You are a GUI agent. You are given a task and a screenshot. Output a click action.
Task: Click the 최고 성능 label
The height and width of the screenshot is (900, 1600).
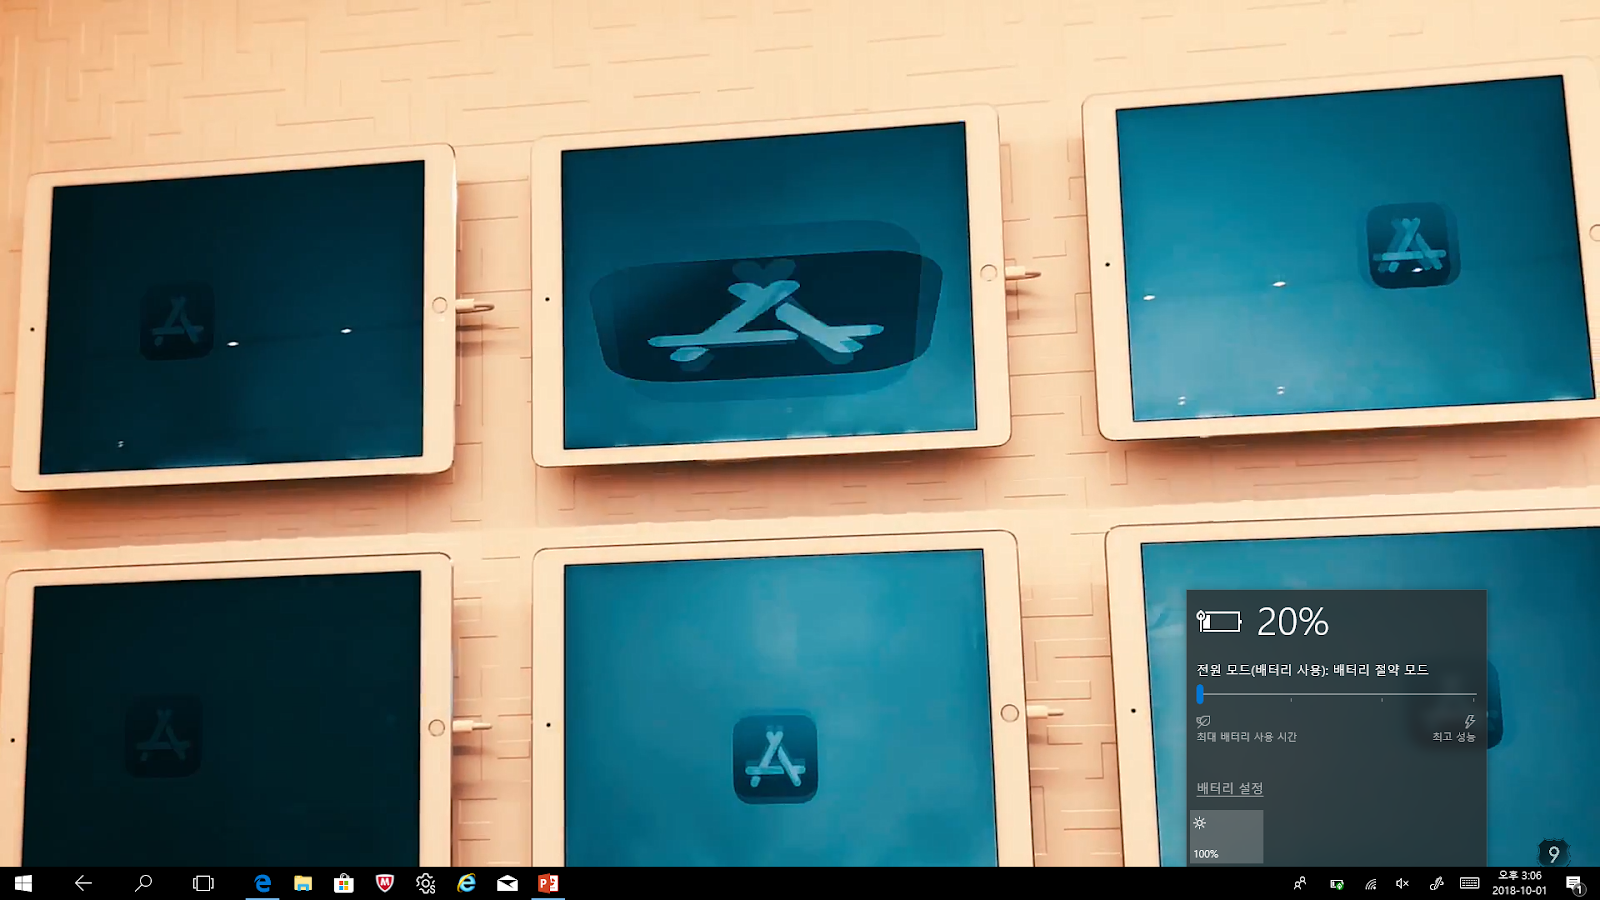click(1454, 737)
